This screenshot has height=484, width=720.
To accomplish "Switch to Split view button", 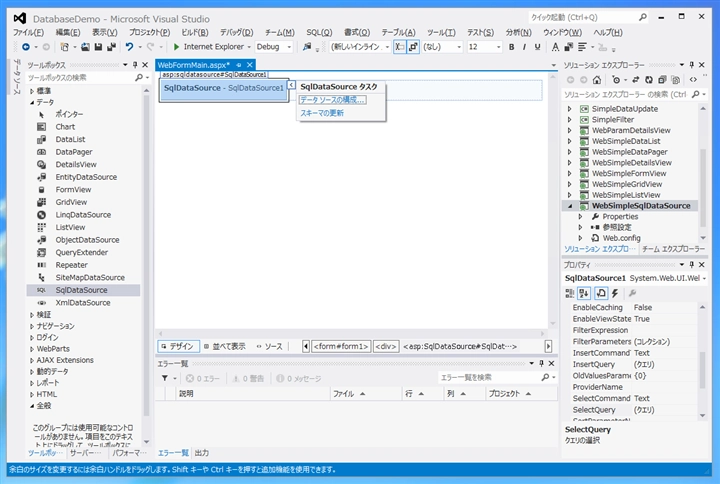I will click(225, 346).
